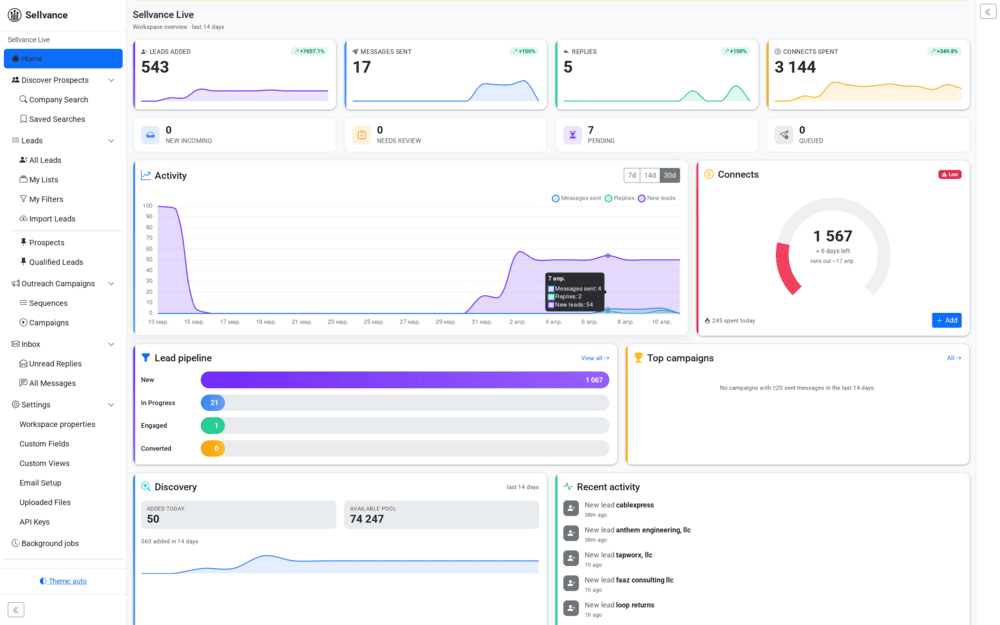Viewport: 1000px width, 625px height.
Task: Select the funnel icon for My Filters
Action: pos(21,199)
